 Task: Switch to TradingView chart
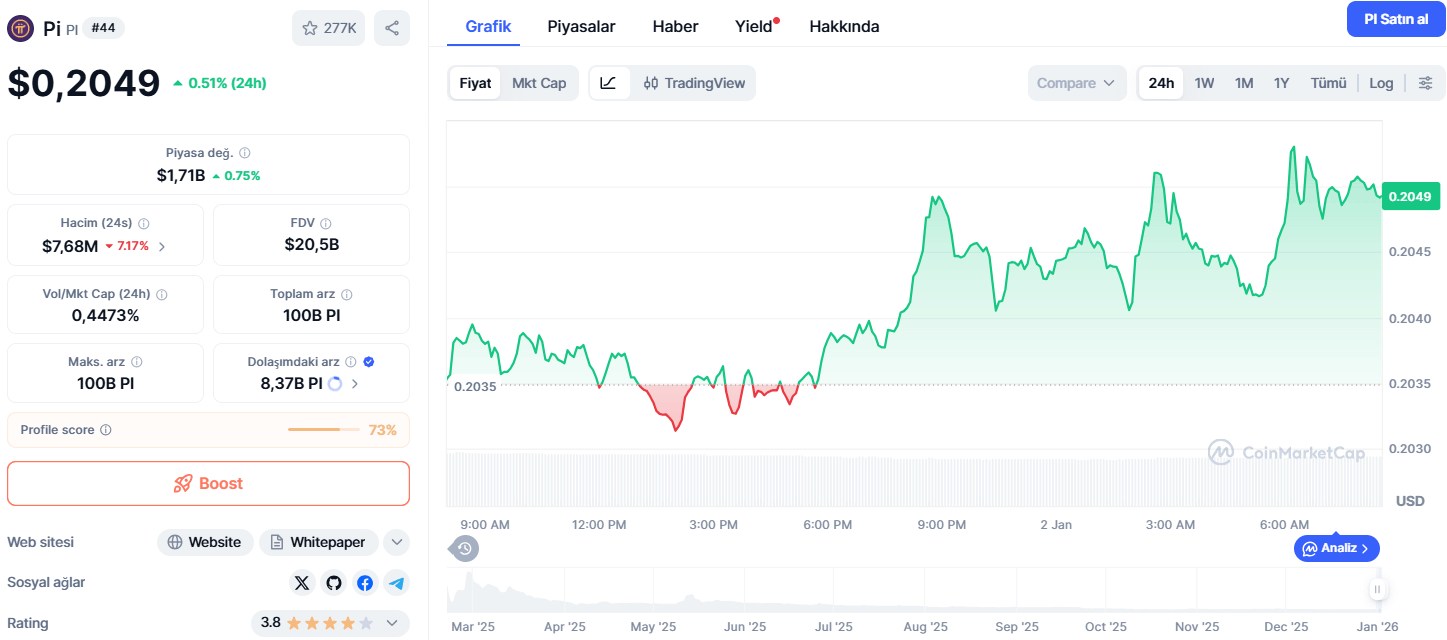click(694, 83)
